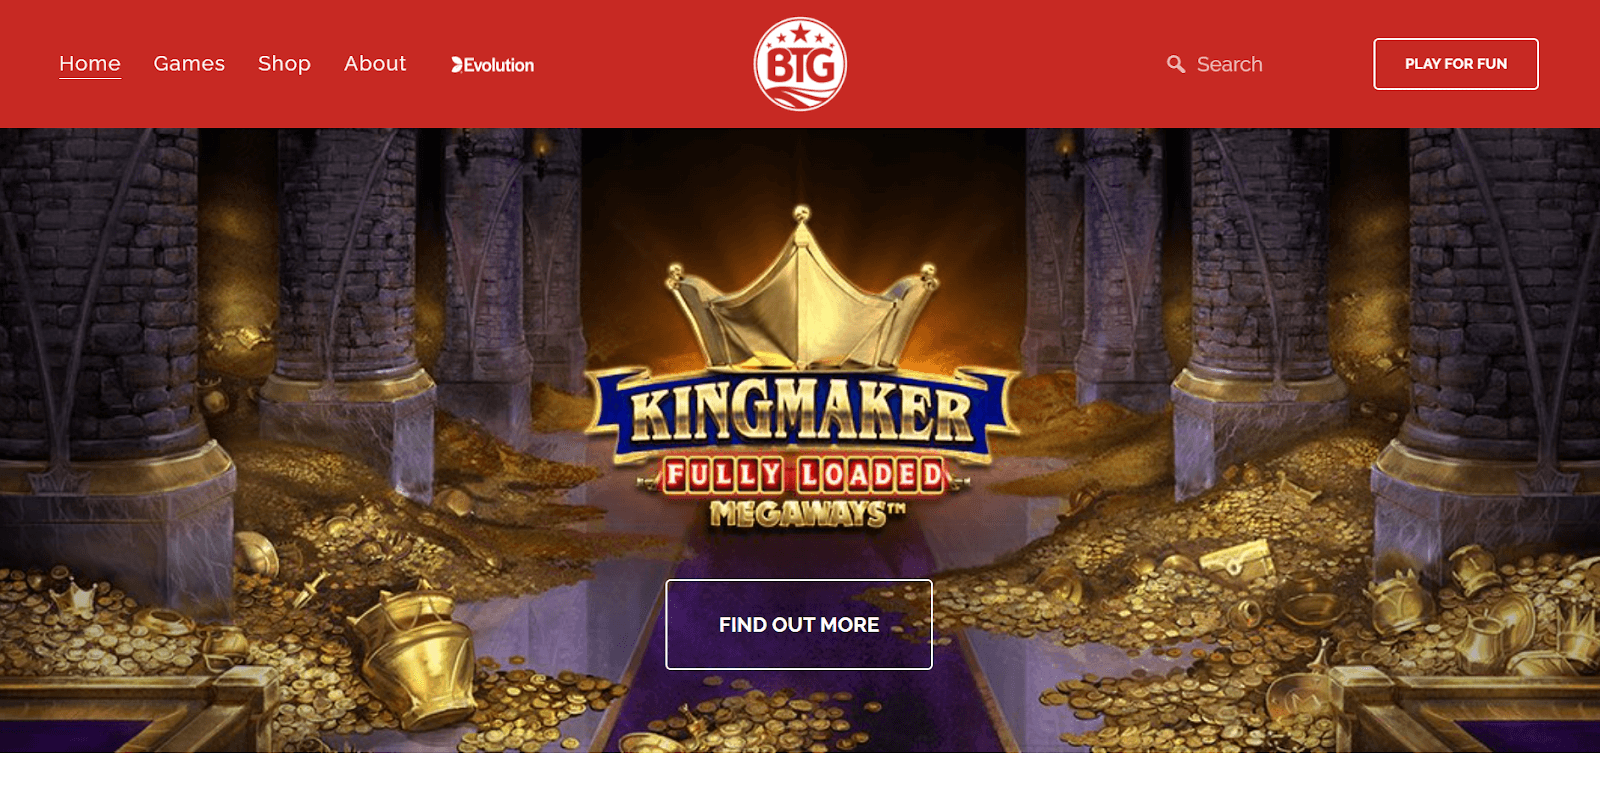
Task: Click the Evolution brand logo
Action: click(492, 65)
